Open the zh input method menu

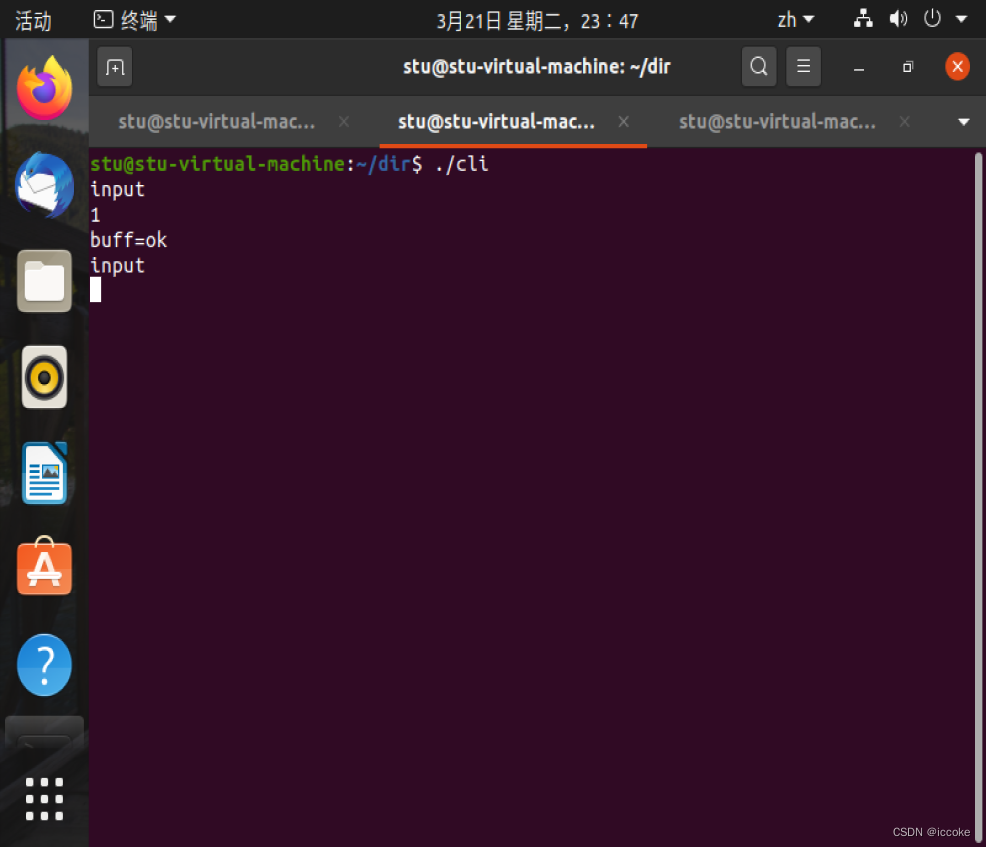click(x=795, y=20)
